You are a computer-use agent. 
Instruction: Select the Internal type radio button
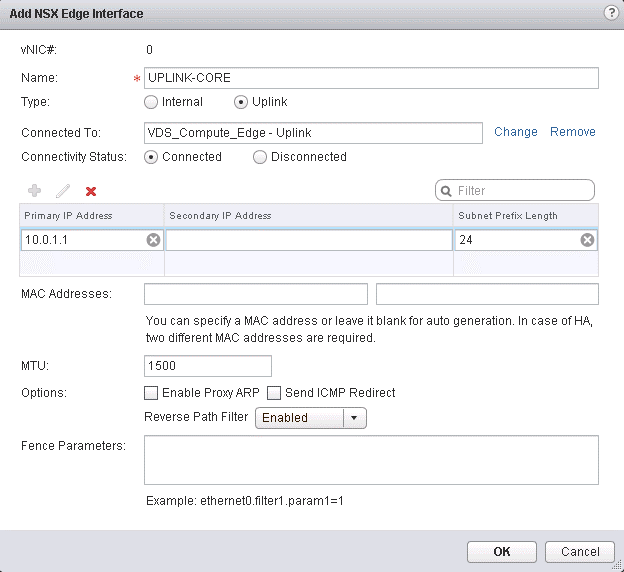click(151, 102)
